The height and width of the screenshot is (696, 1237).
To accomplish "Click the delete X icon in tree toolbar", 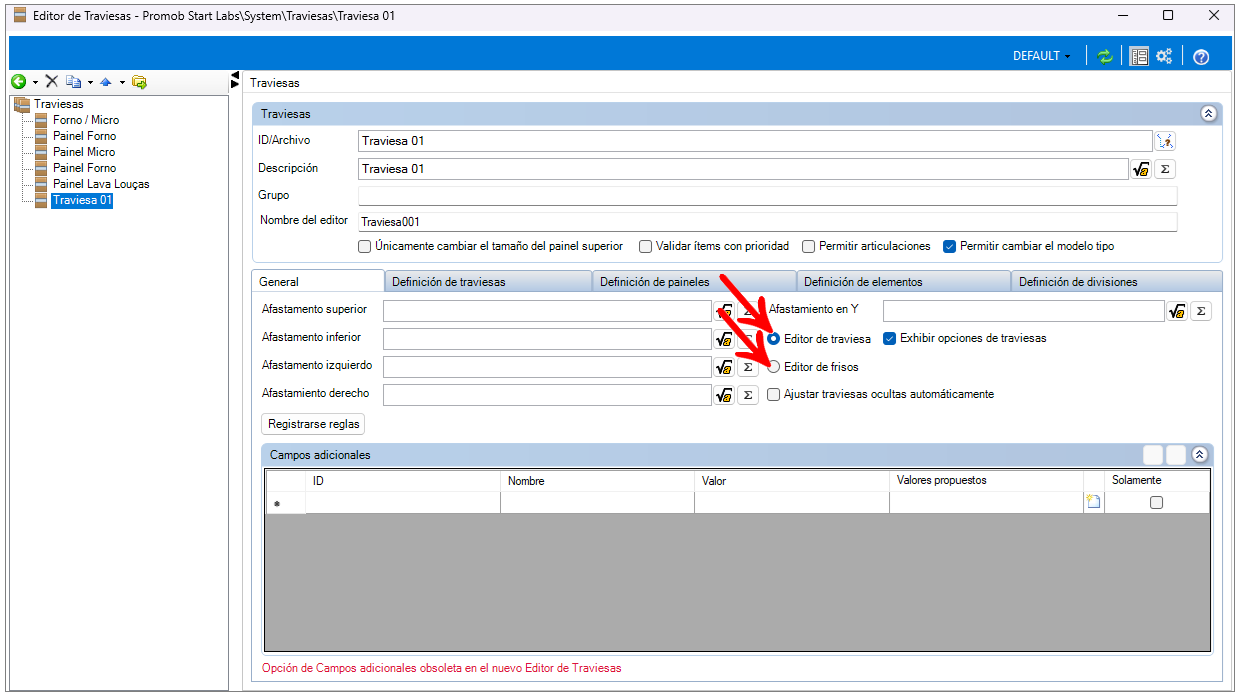I will (51, 82).
